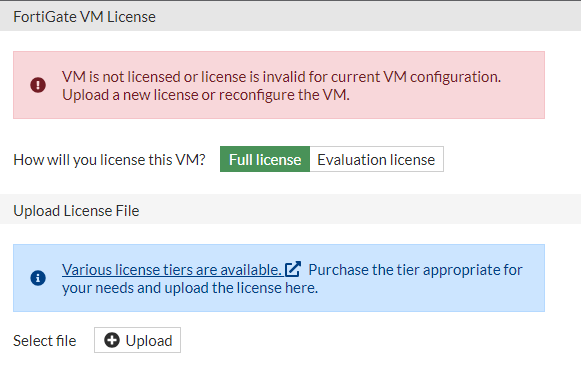
Task: Open the external link arrow icon
Action: pyautogui.click(x=293, y=269)
